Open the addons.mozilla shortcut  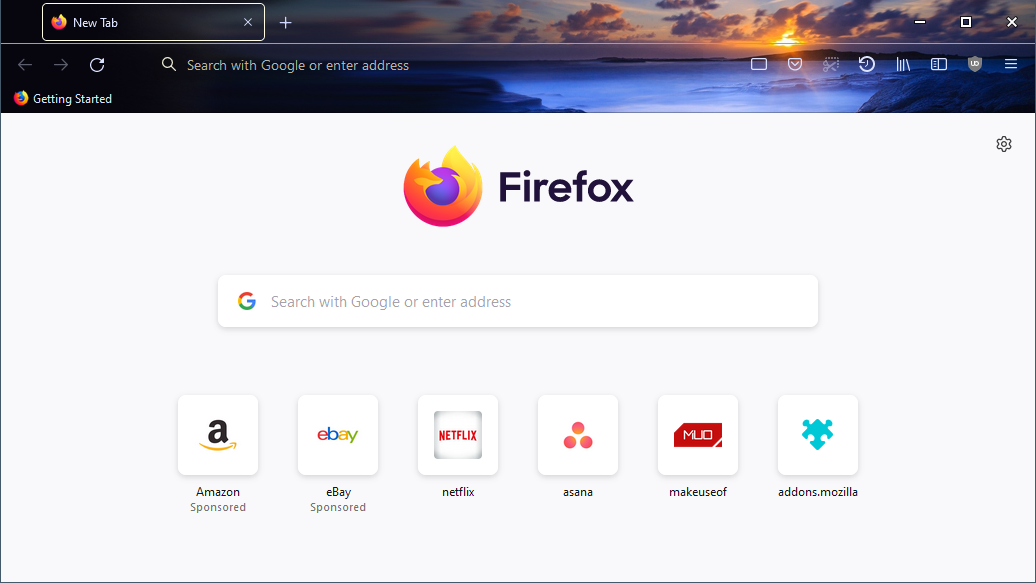[818, 436]
